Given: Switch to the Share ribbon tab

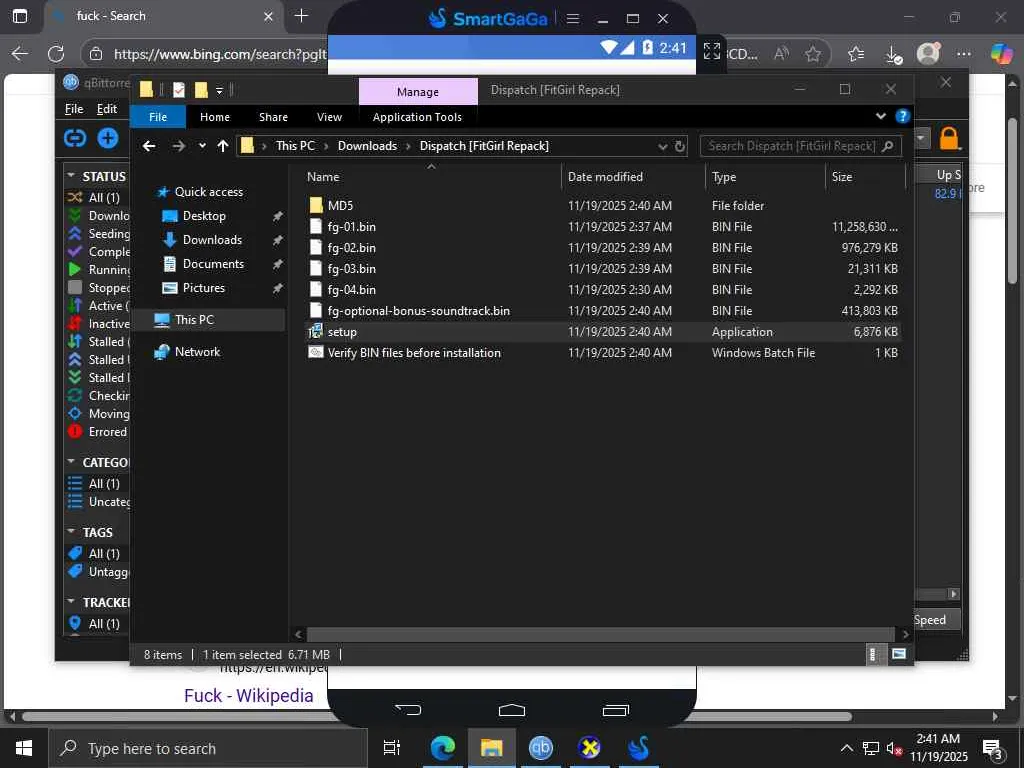Looking at the screenshot, I should [x=273, y=117].
